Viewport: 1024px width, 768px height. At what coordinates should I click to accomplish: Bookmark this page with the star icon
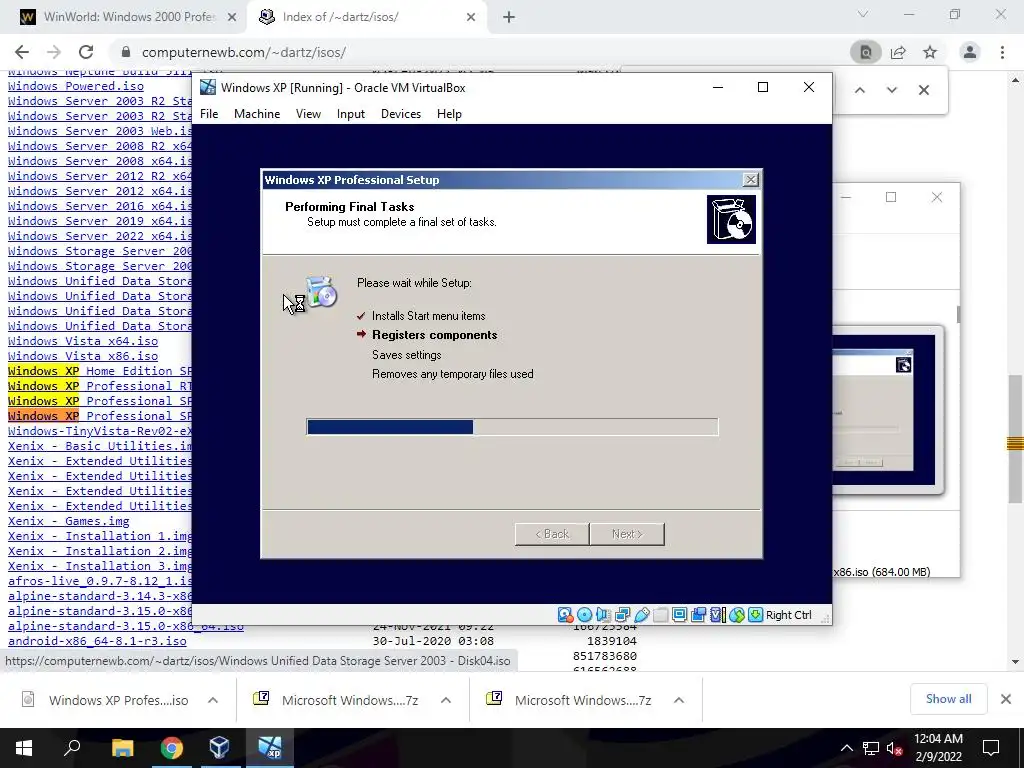(930, 52)
